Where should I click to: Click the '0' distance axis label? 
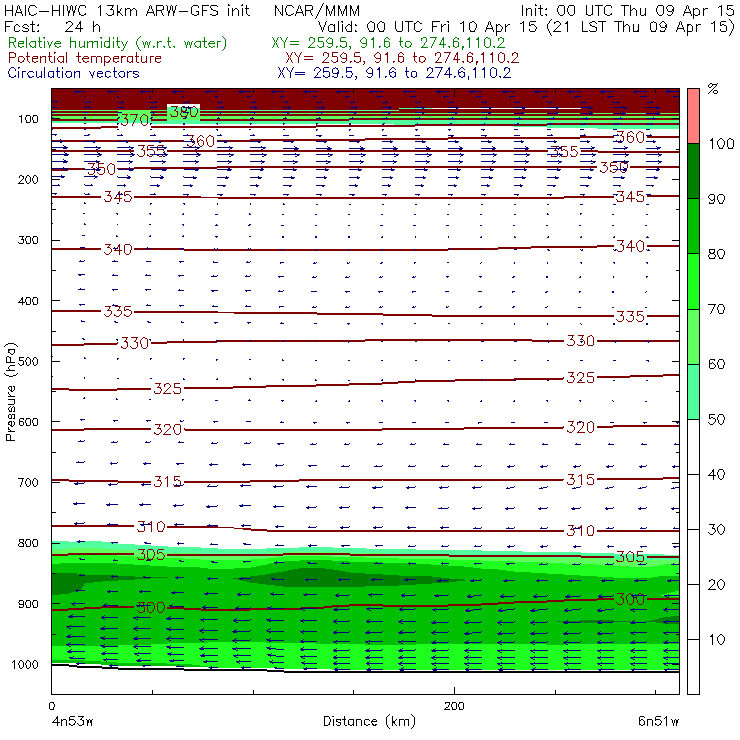(x=51, y=706)
